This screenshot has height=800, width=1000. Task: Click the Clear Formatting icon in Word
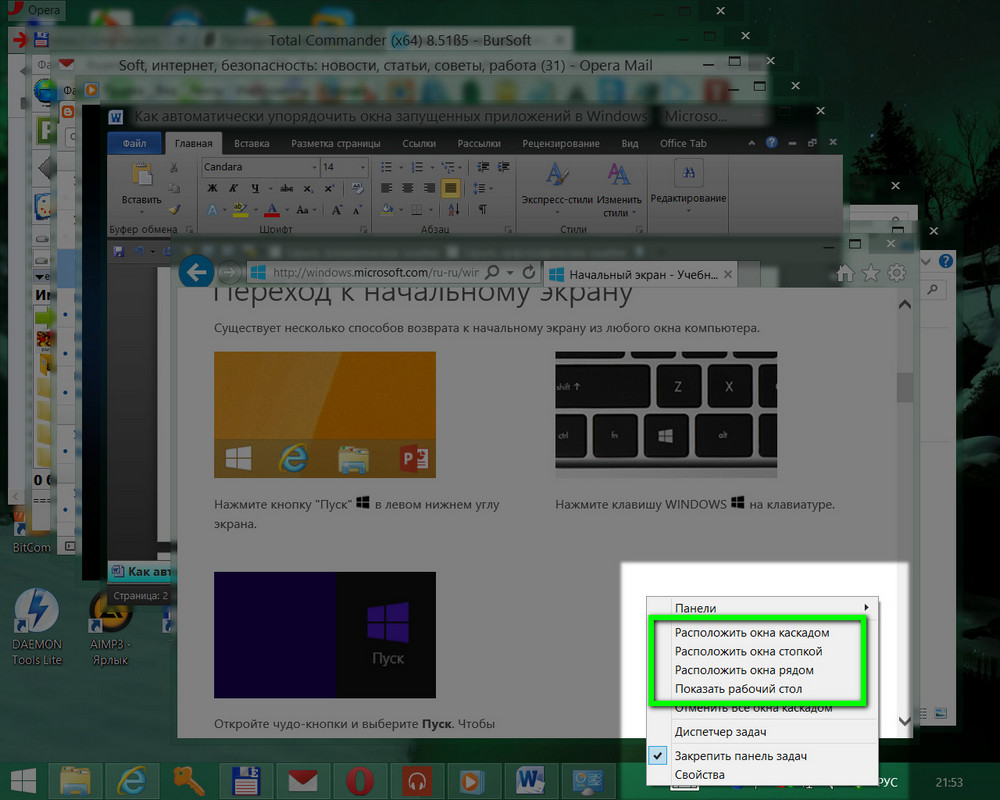[358, 188]
